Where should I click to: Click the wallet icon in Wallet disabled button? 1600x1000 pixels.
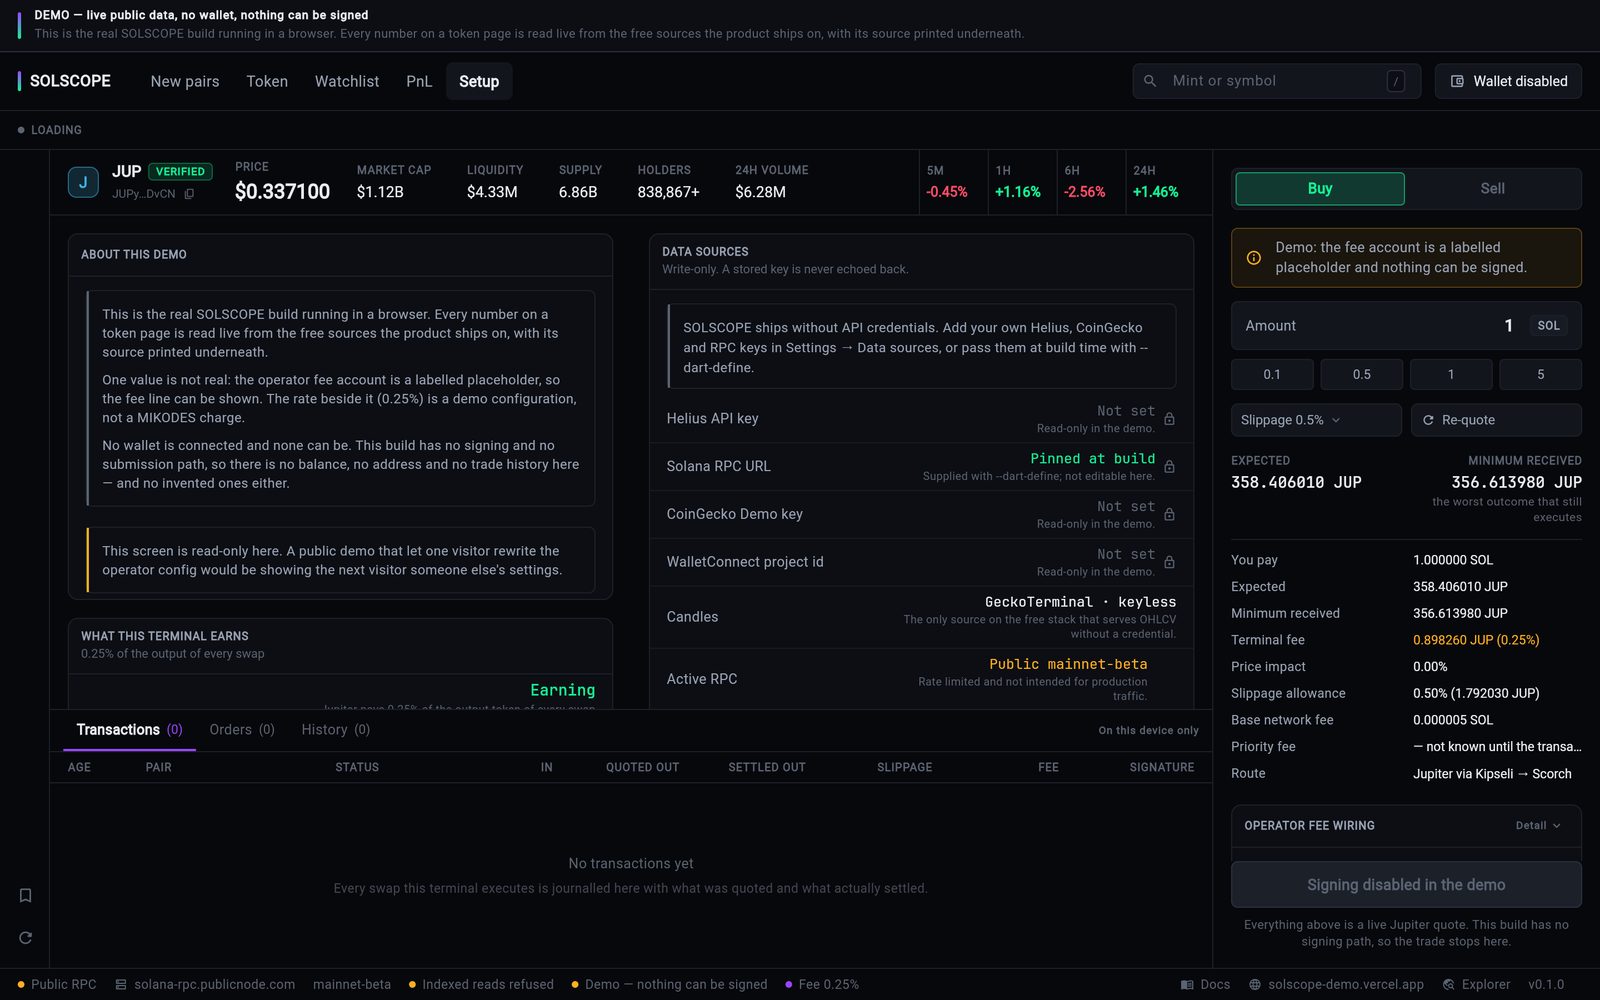click(x=1457, y=81)
